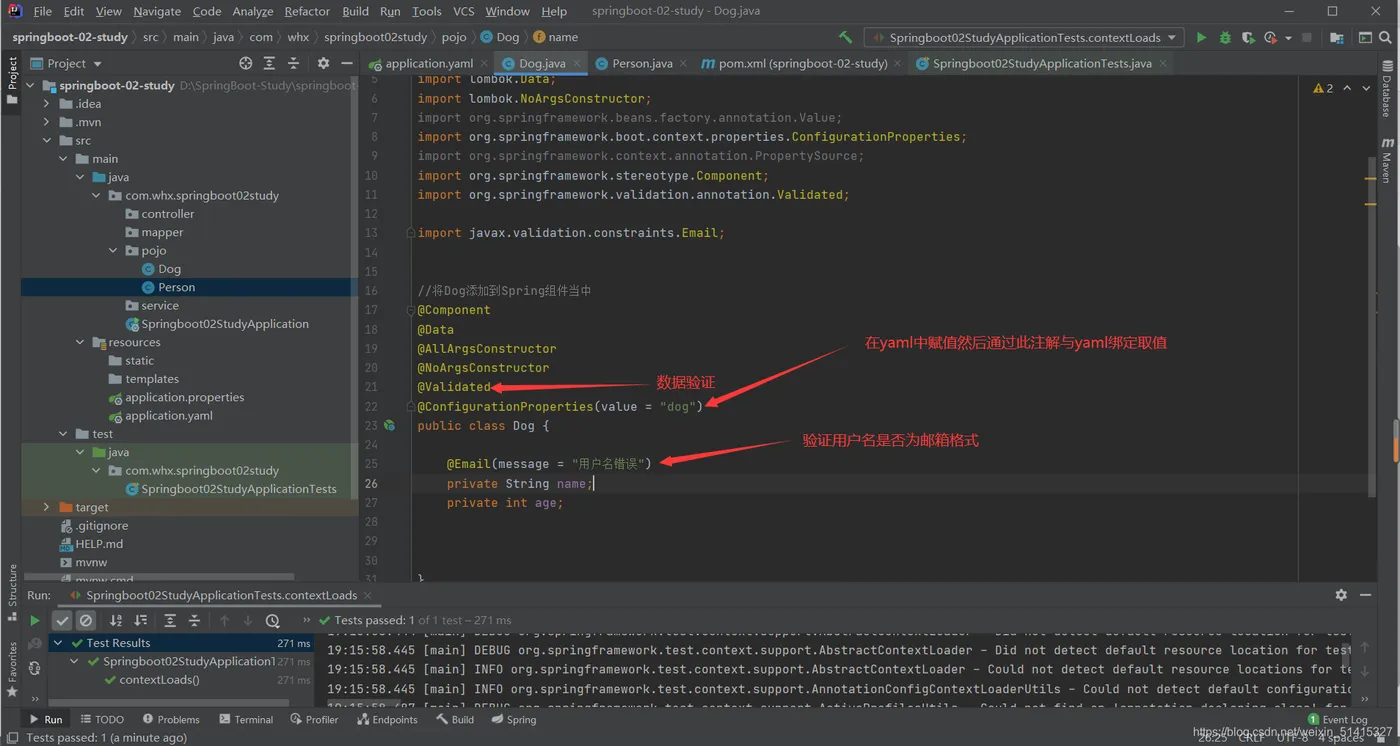Start debugging with the bug icon
1400x746 pixels.
pos(1225,37)
